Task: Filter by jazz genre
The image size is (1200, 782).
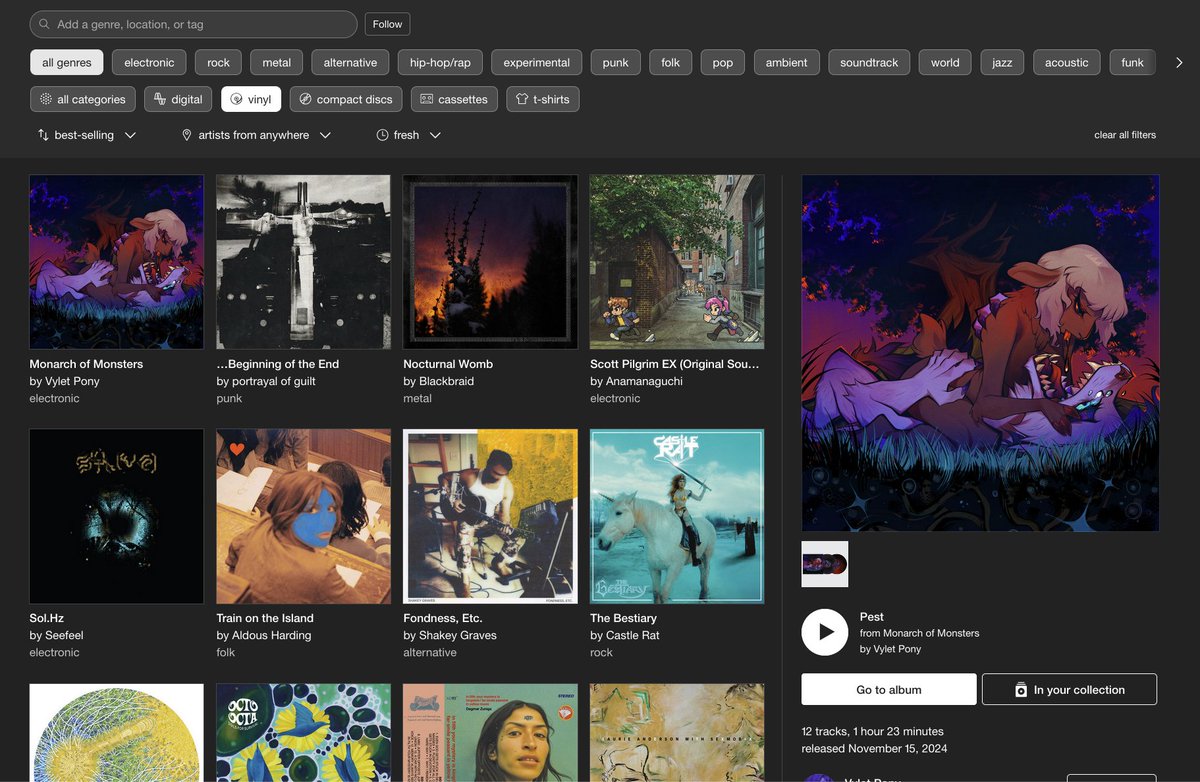Action: 1002,62
